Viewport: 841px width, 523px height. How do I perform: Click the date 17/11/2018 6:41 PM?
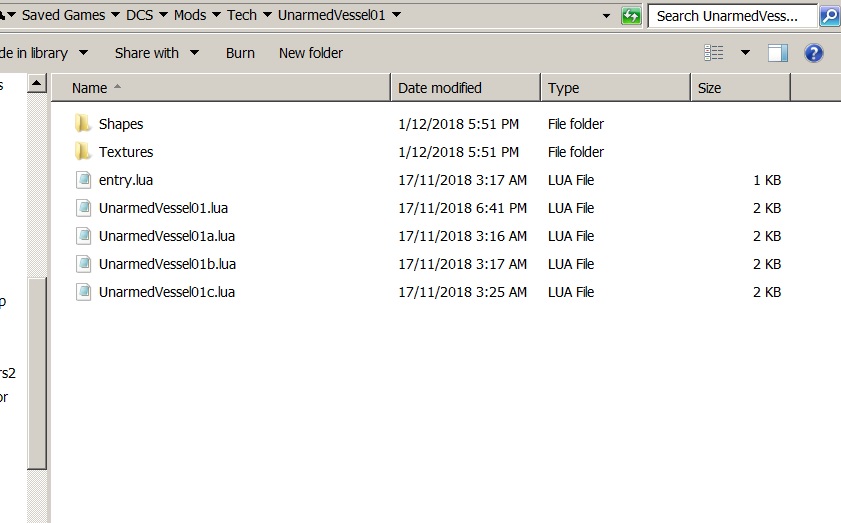(x=462, y=208)
